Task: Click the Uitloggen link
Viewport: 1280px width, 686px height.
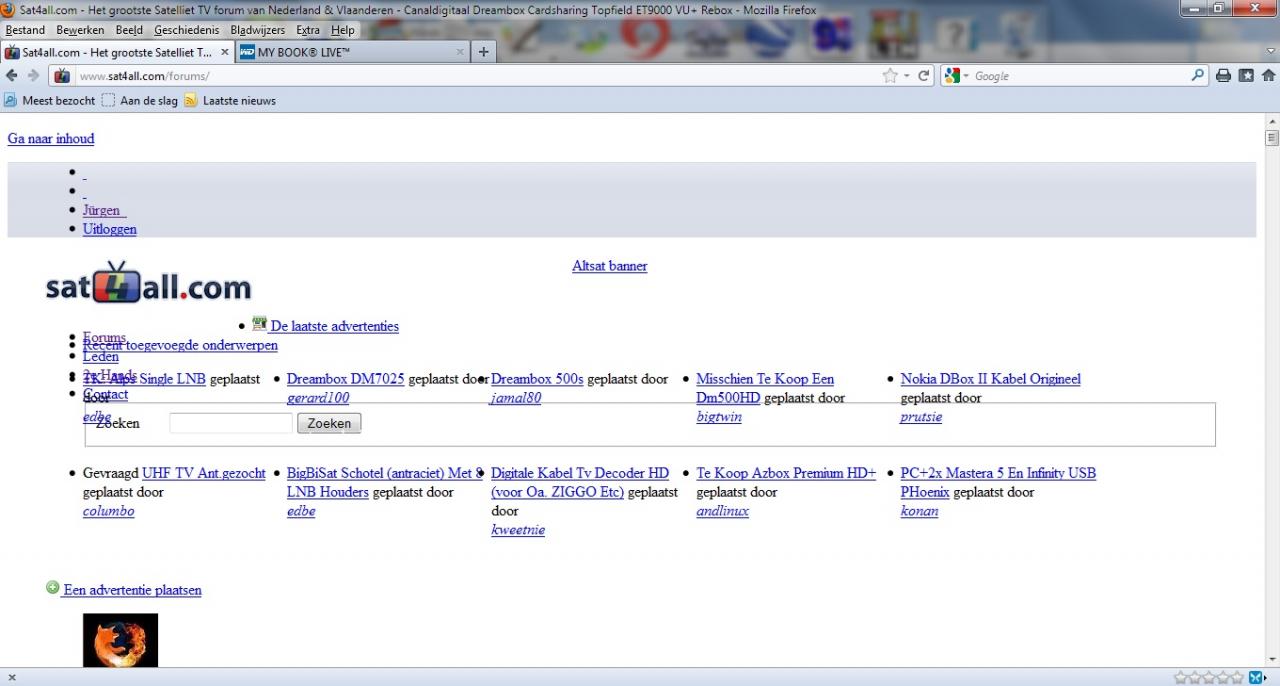Action: 110,229
